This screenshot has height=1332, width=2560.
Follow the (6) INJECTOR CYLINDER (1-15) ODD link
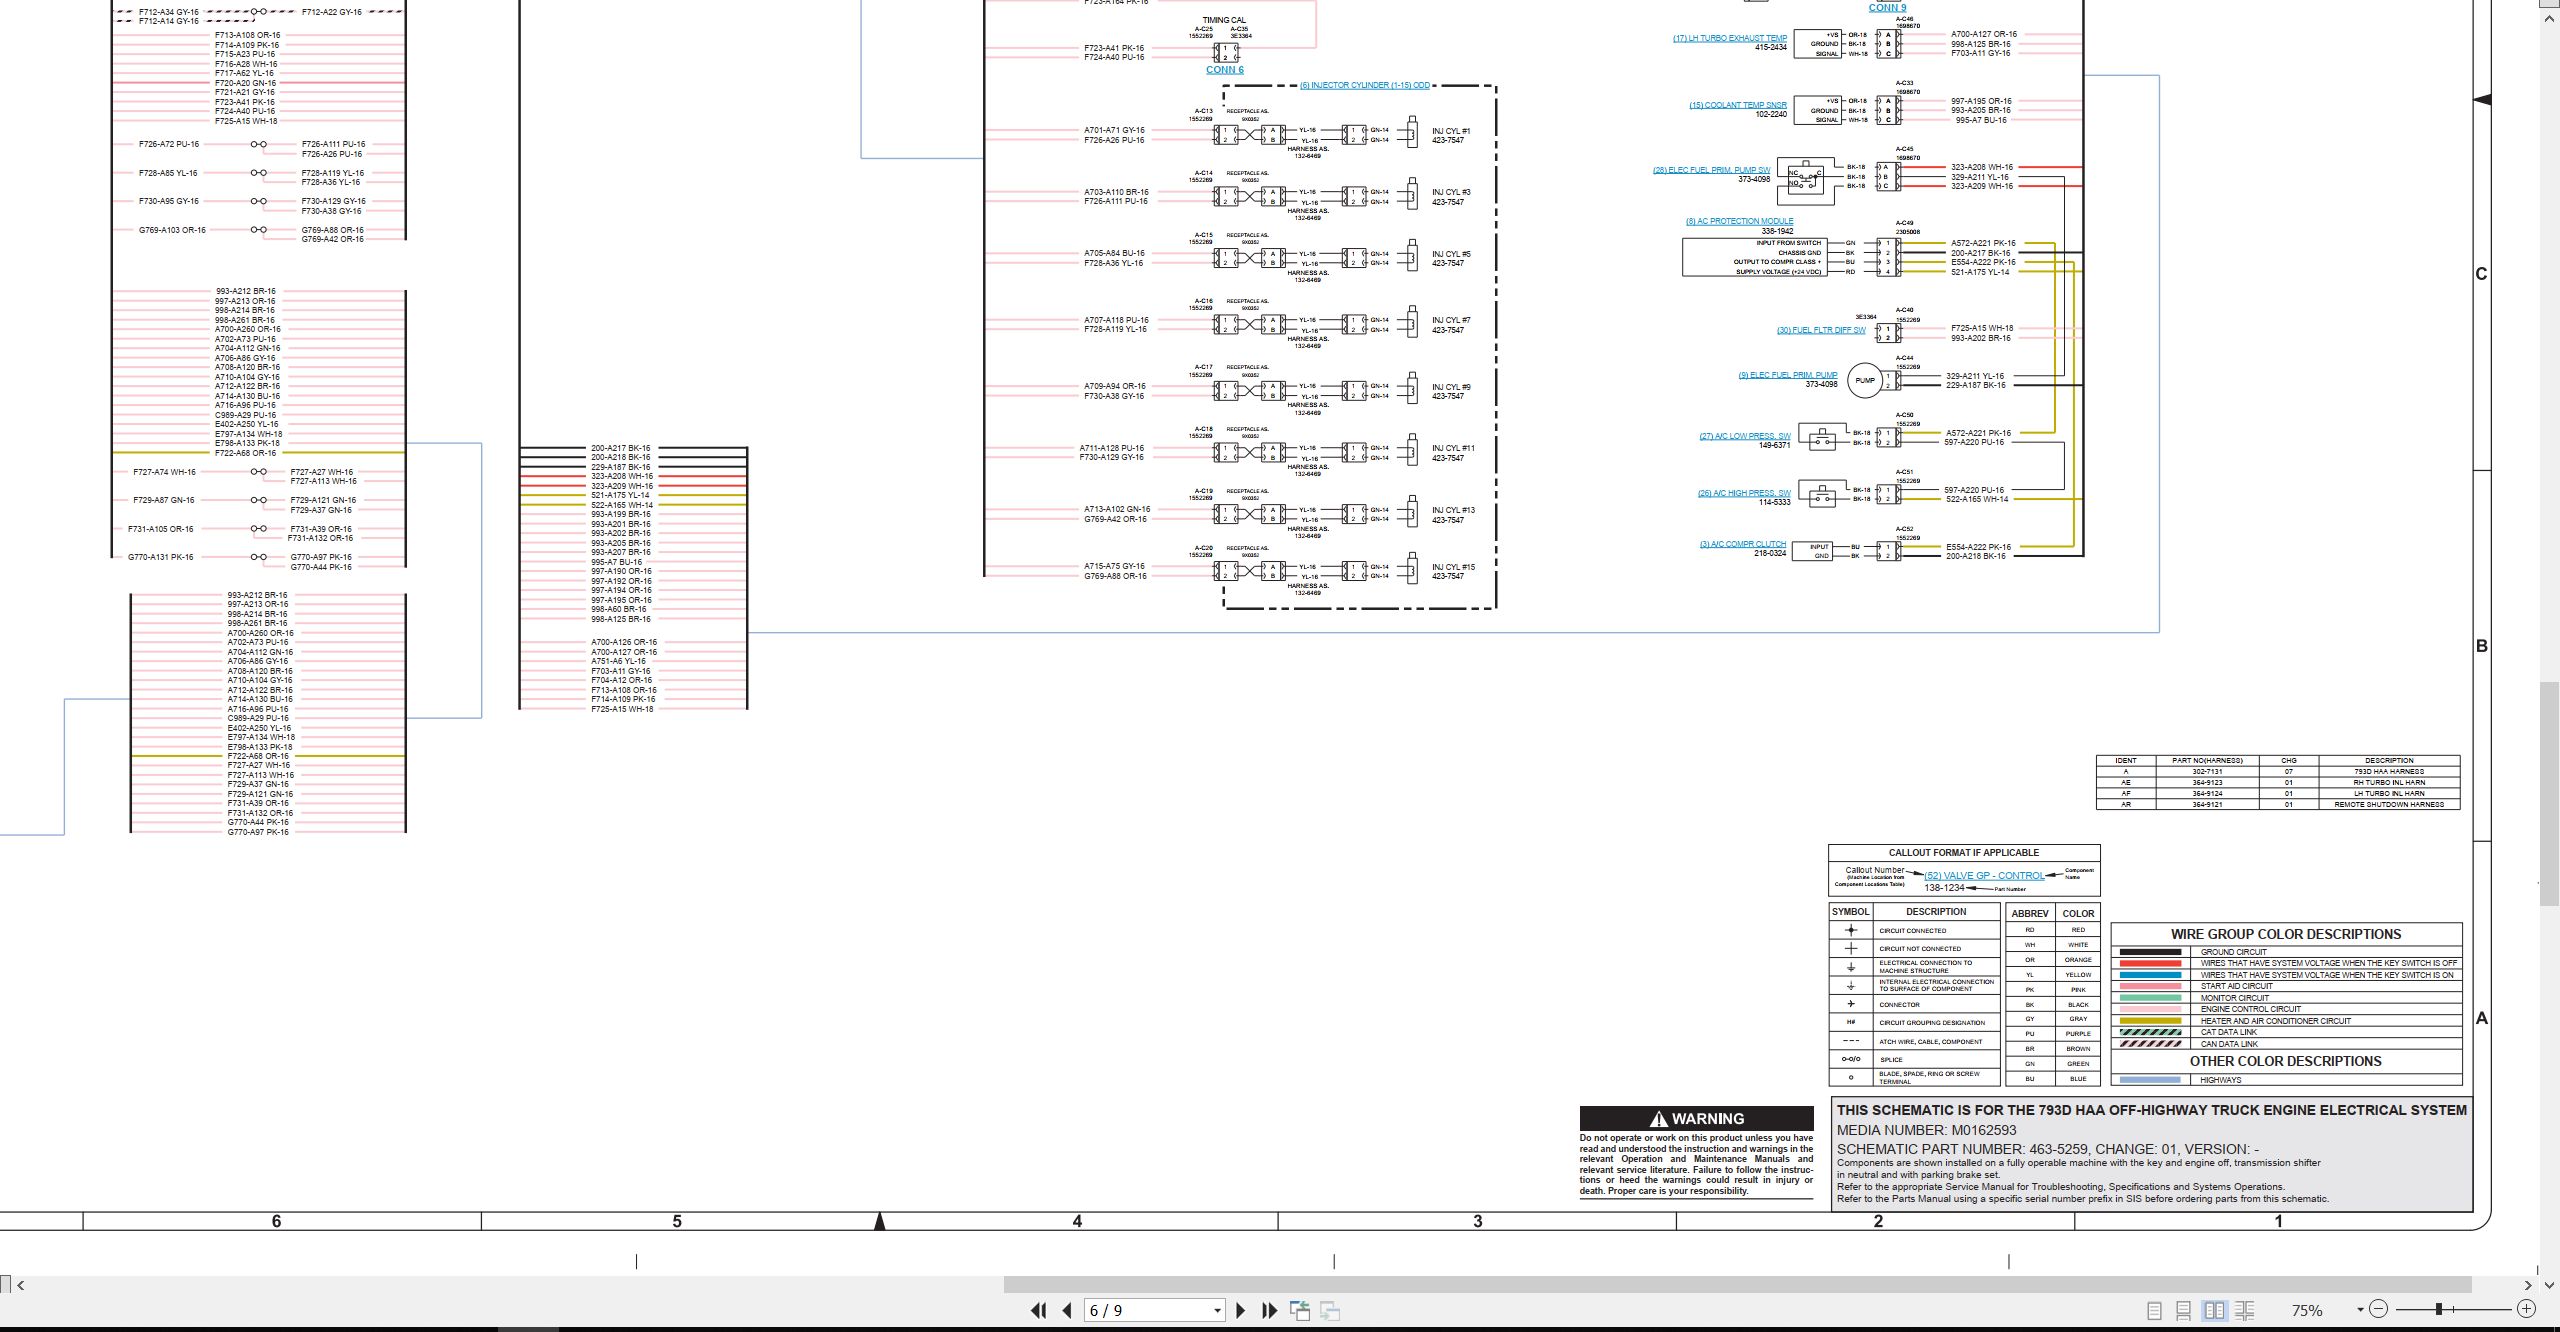click(x=1364, y=85)
